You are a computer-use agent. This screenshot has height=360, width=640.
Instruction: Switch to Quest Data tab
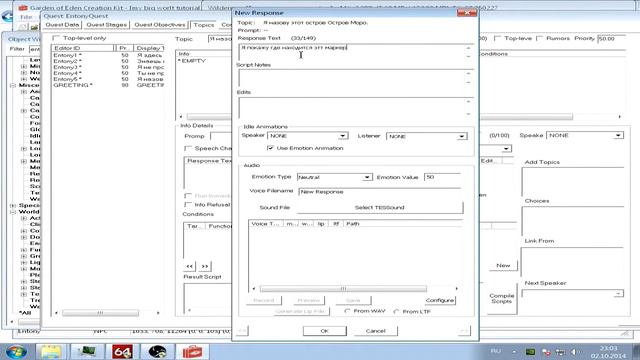(62, 25)
